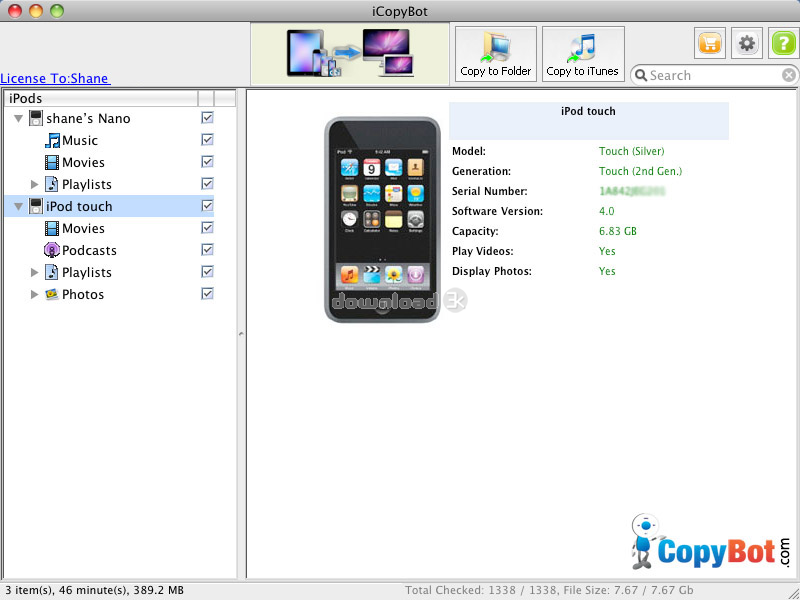The width and height of the screenshot is (800, 600).
Task: Open settings with the gear icon
Action: pyautogui.click(x=746, y=43)
